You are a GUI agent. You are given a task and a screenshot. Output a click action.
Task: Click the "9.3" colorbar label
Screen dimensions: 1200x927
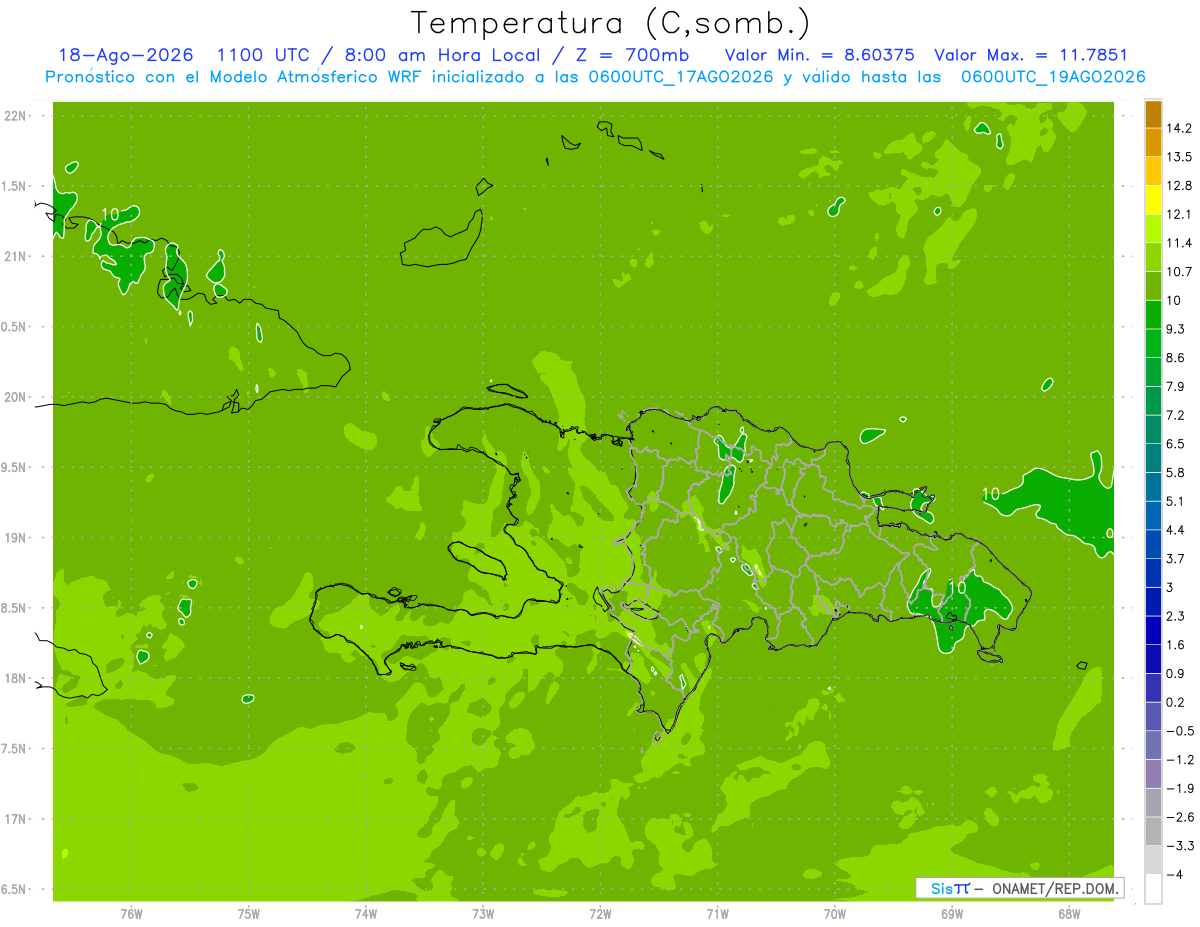click(1176, 329)
